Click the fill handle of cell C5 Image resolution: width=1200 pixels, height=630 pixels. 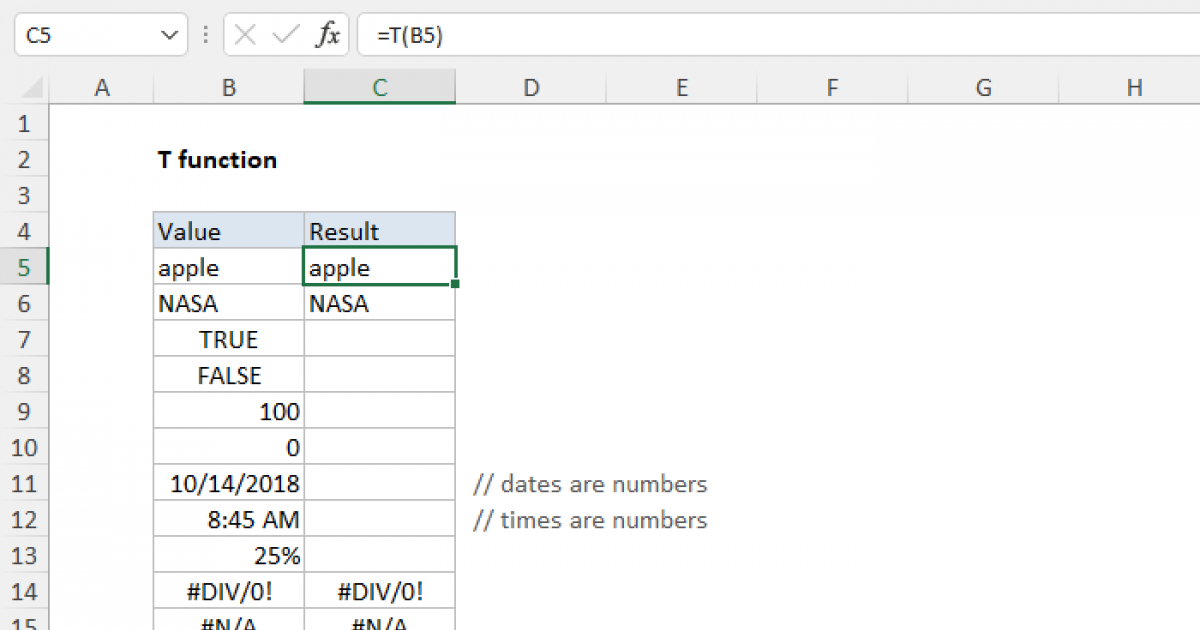coord(456,285)
